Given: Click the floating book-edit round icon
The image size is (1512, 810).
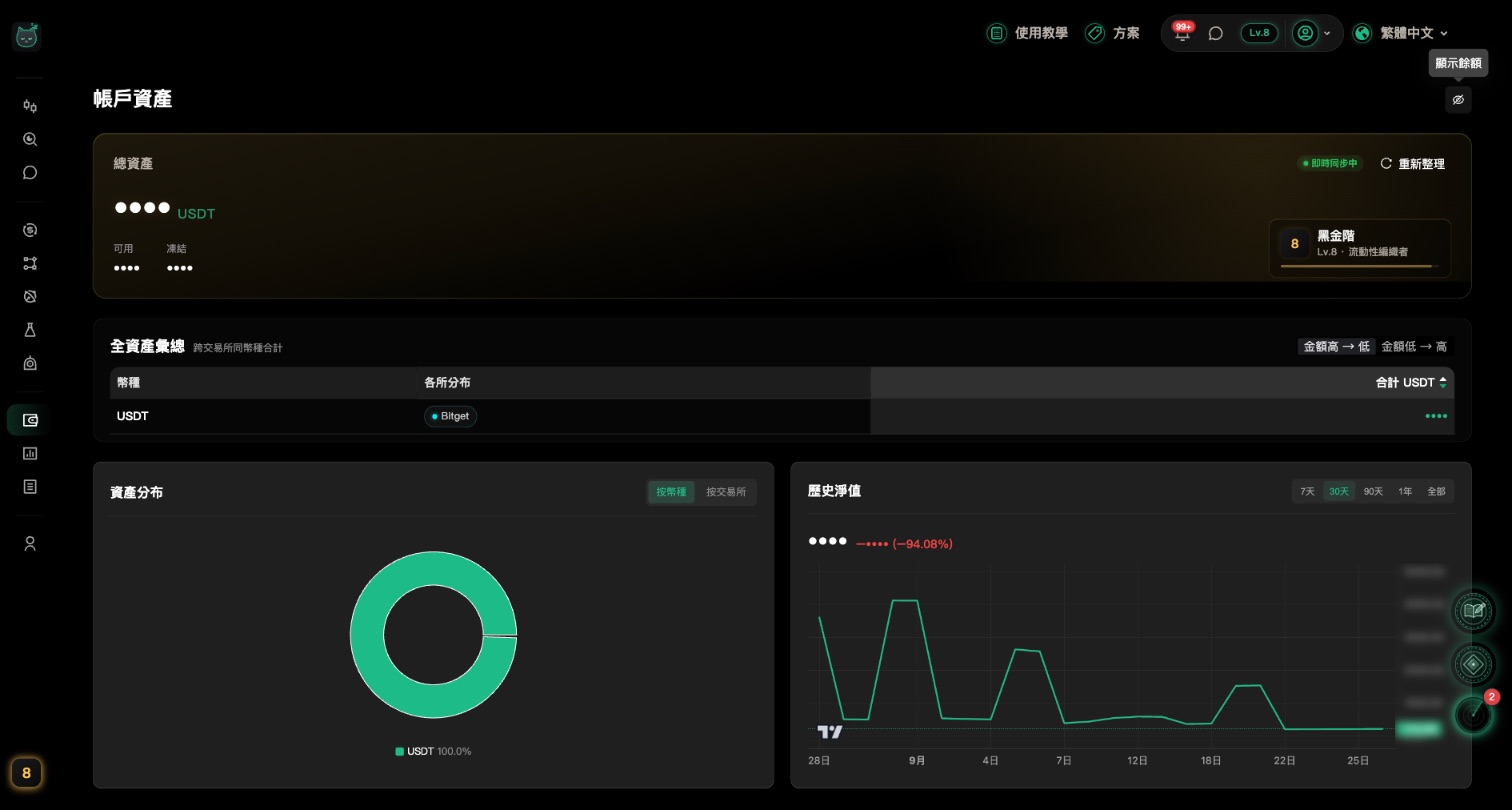Looking at the screenshot, I should (1473, 610).
